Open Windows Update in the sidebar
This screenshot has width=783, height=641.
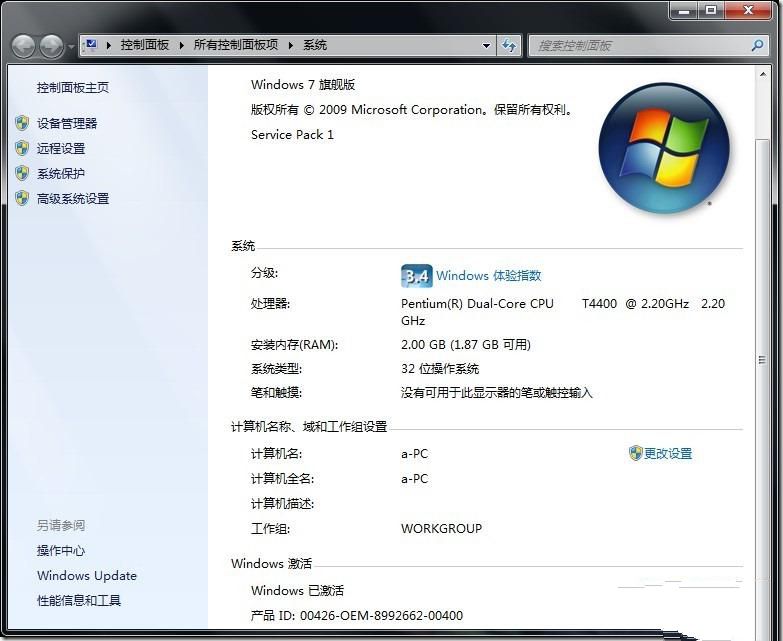(x=87, y=576)
